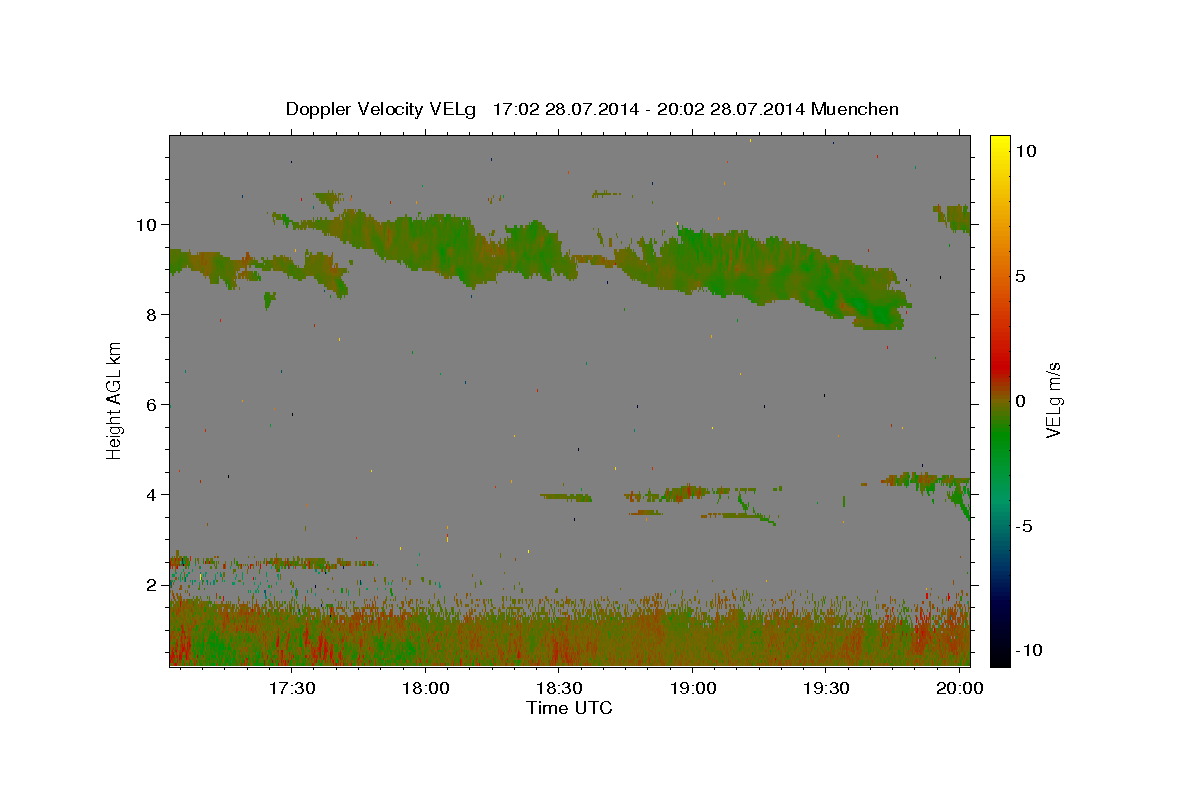The image size is (1200, 800).
Task: Click the 19:00 time tick label
Action: (x=693, y=689)
